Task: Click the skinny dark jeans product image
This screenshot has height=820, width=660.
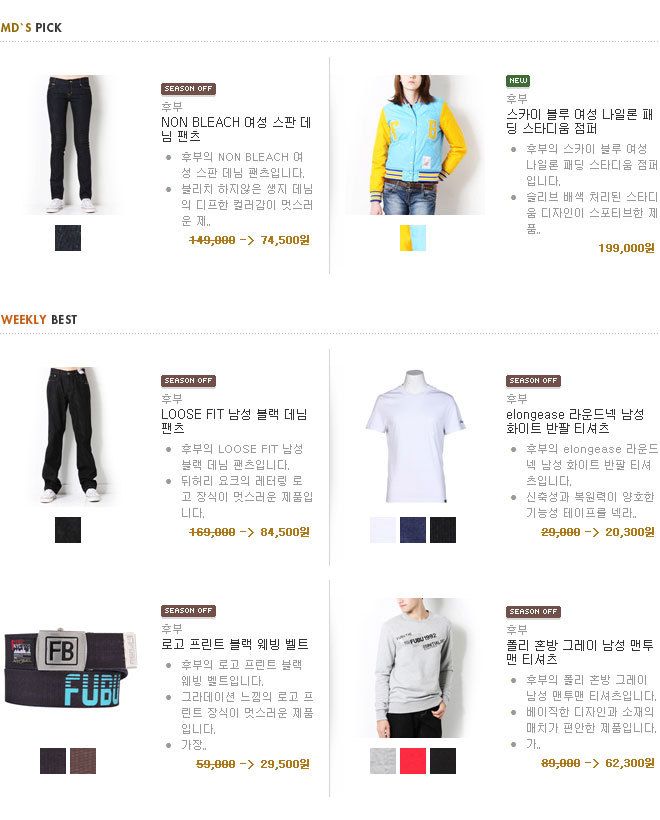Action: (70, 144)
